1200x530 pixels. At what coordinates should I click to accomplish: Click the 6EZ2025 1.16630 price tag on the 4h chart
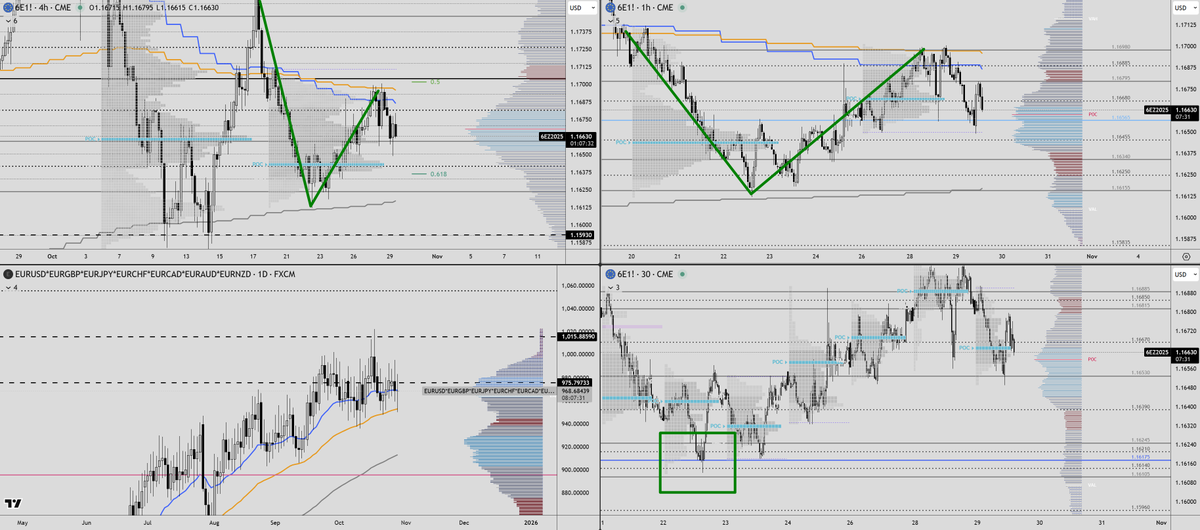tap(565, 139)
